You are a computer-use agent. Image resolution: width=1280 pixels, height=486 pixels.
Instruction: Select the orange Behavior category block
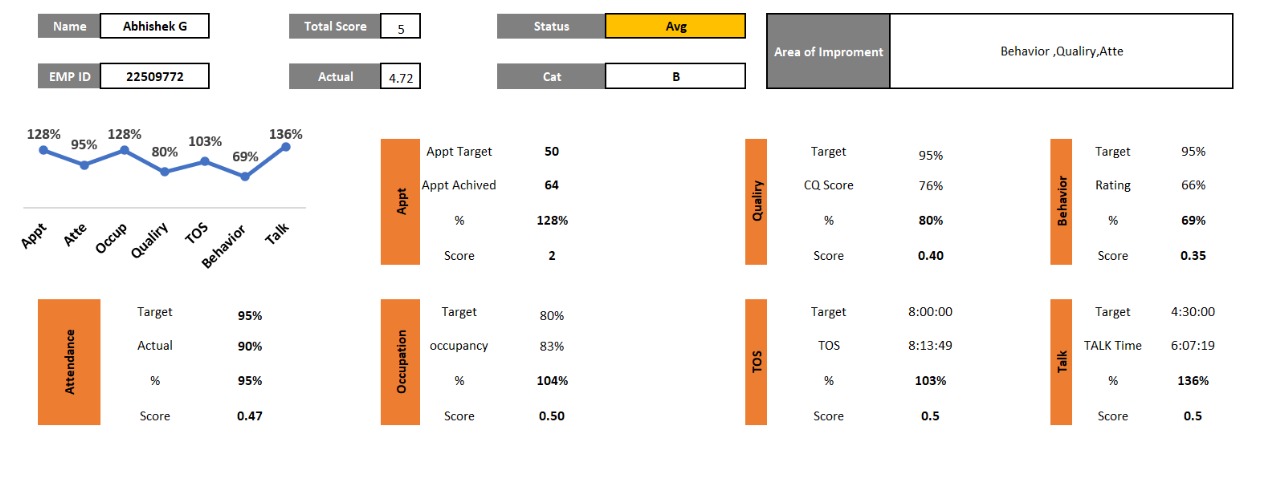point(1061,202)
